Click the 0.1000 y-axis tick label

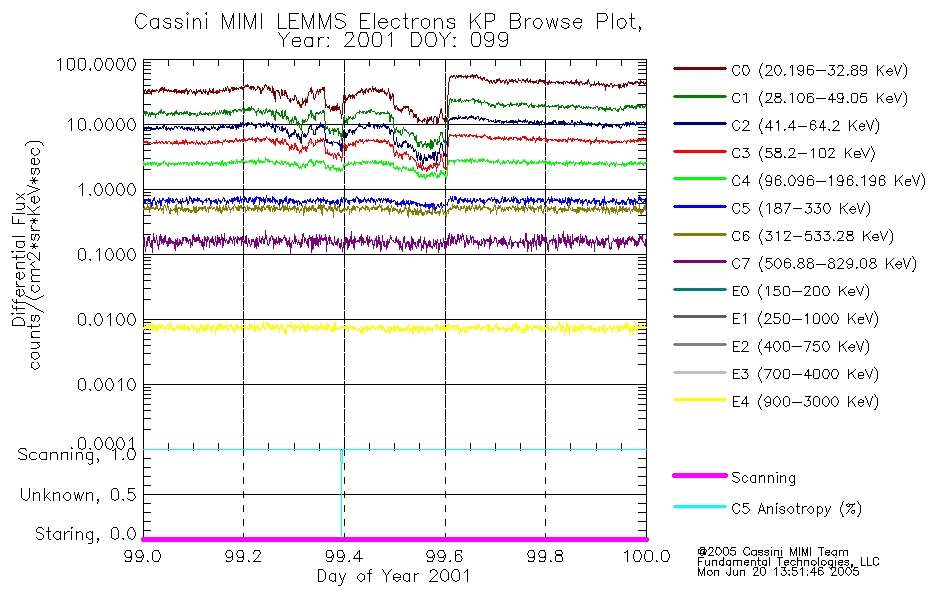[x=107, y=255]
